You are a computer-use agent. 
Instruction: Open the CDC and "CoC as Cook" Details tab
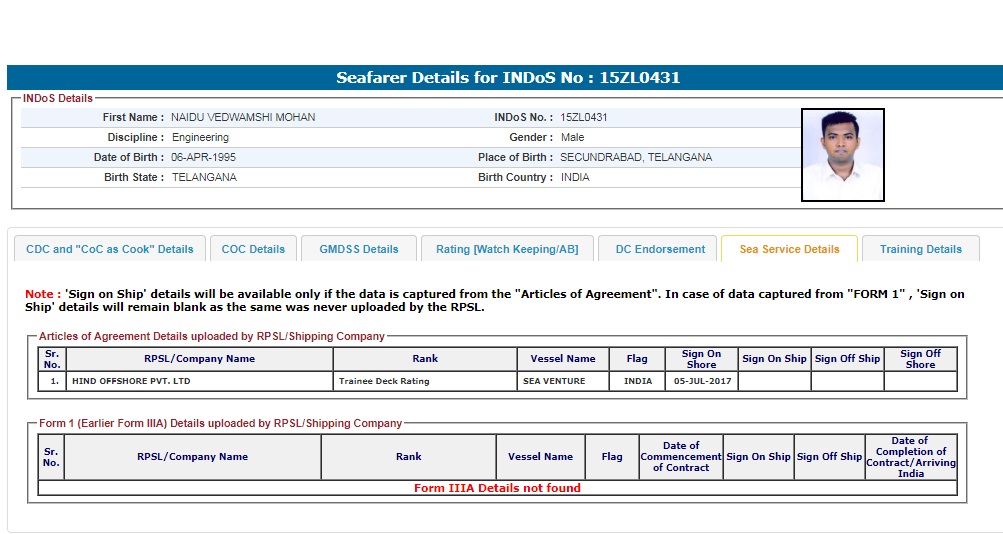point(110,249)
